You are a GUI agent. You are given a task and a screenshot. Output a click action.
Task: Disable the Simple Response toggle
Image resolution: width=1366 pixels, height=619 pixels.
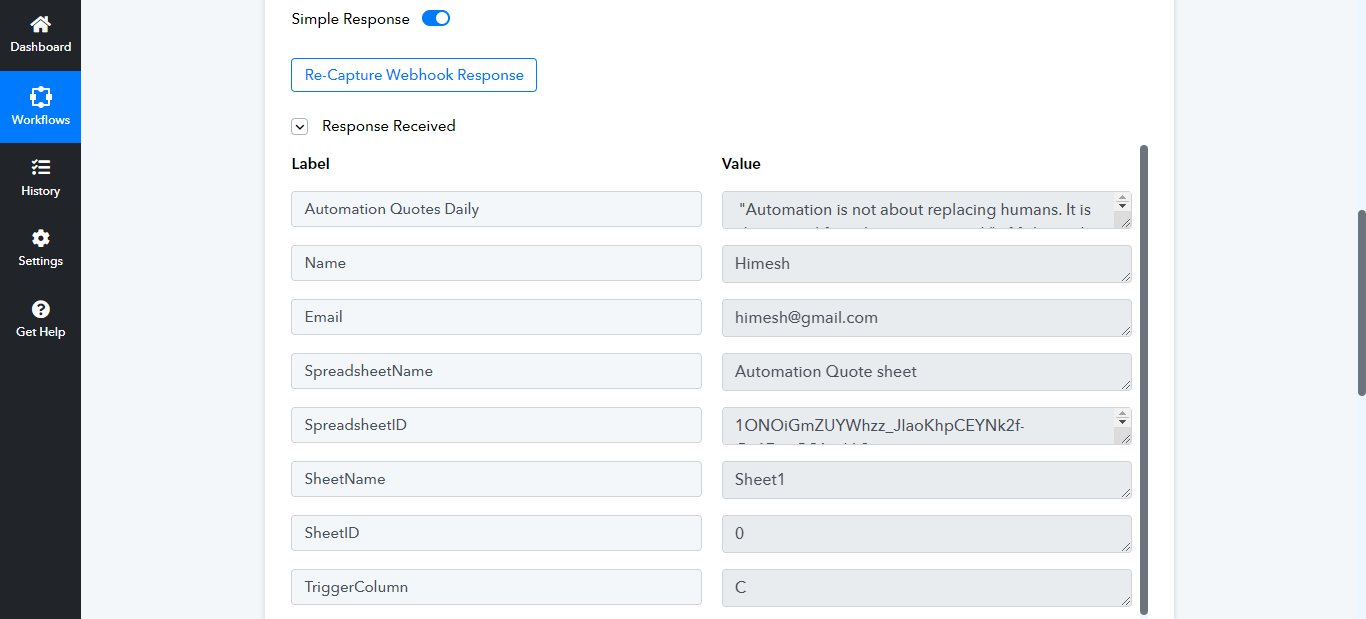[x=436, y=18]
